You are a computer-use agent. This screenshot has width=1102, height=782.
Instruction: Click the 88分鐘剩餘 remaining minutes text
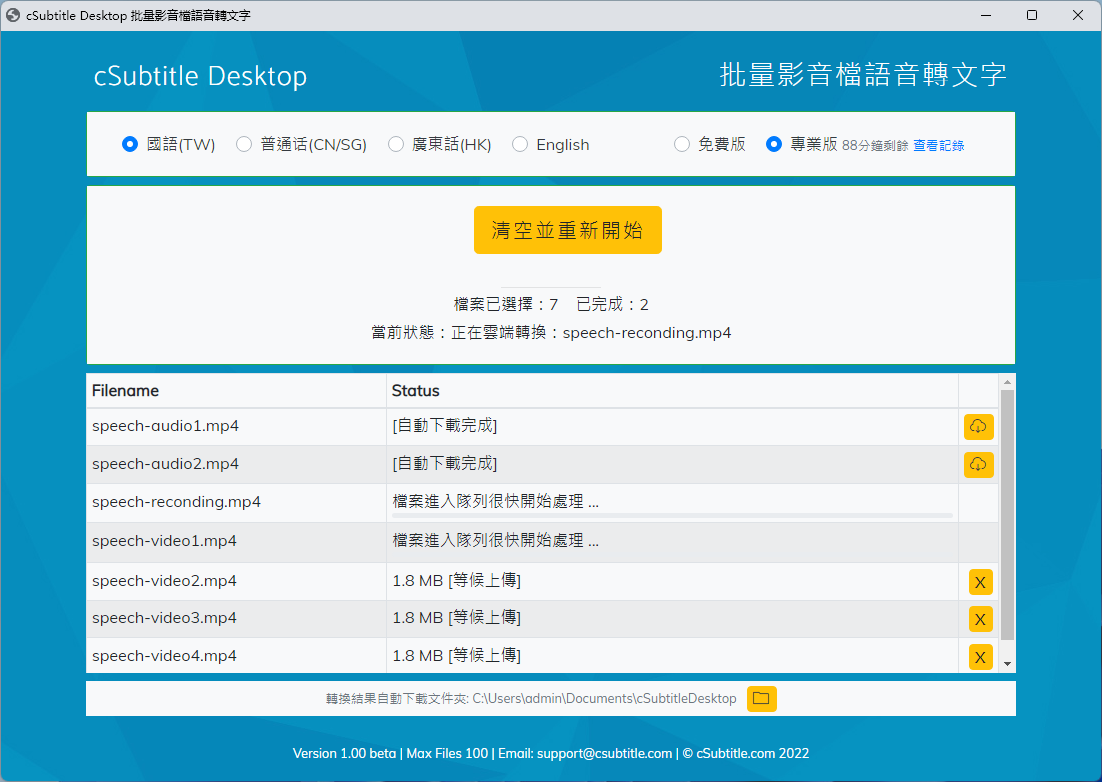[875, 145]
